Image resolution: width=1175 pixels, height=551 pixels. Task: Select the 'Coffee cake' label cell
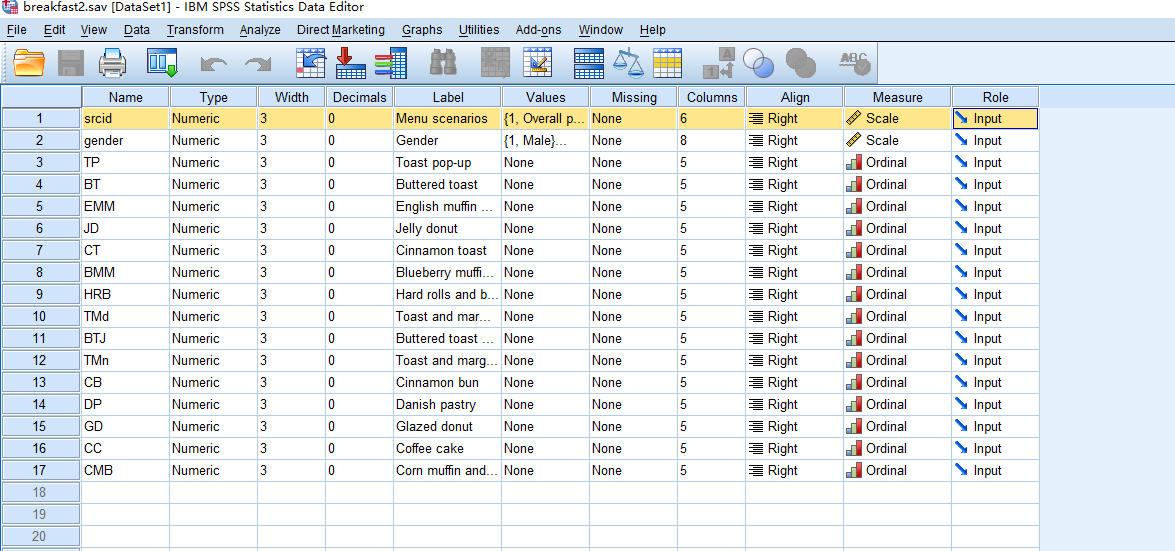(448, 448)
